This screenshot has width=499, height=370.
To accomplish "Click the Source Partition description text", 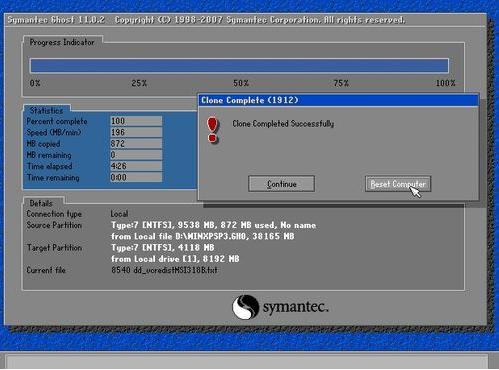I will click(x=213, y=231).
